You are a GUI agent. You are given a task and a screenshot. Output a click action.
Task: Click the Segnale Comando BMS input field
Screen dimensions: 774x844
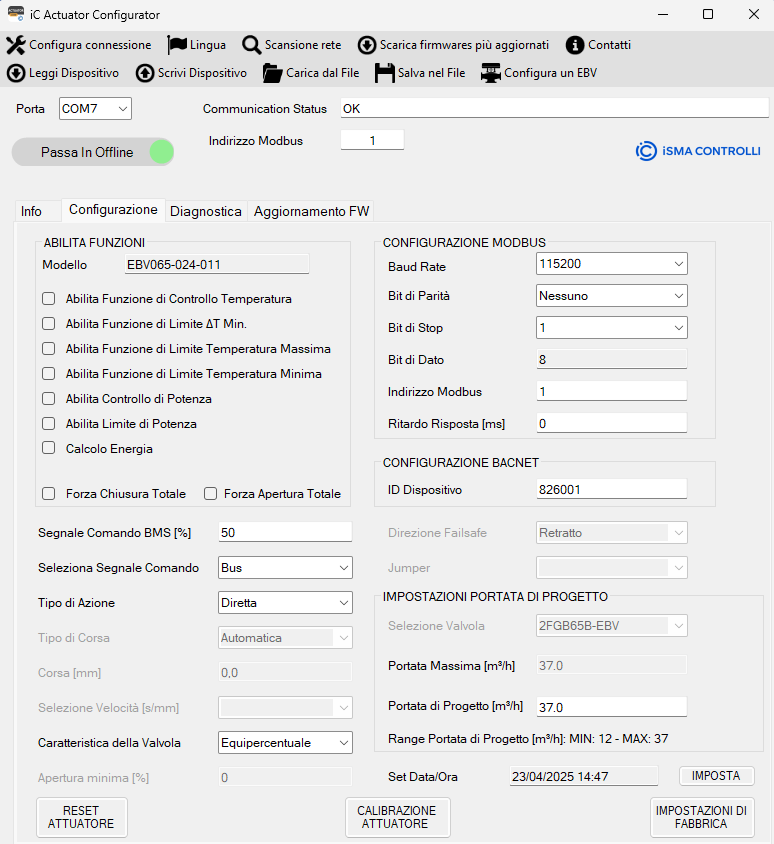(x=285, y=532)
